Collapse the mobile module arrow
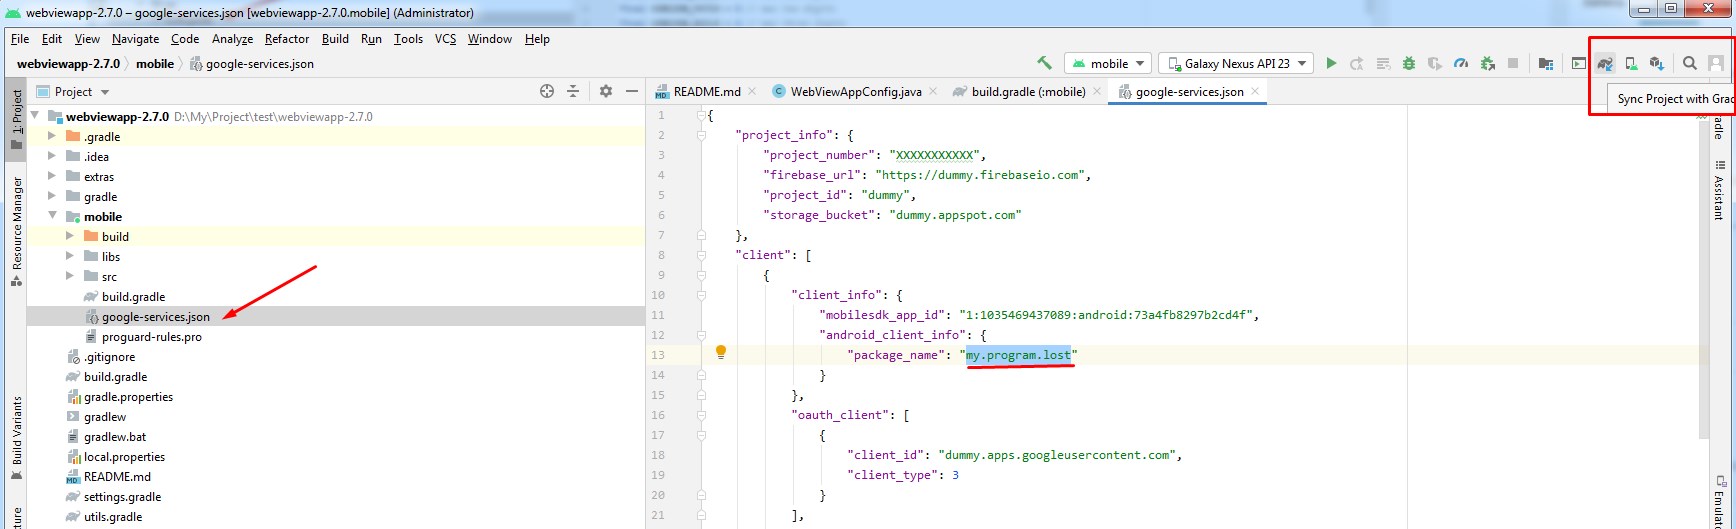1736x529 pixels. coord(52,216)
